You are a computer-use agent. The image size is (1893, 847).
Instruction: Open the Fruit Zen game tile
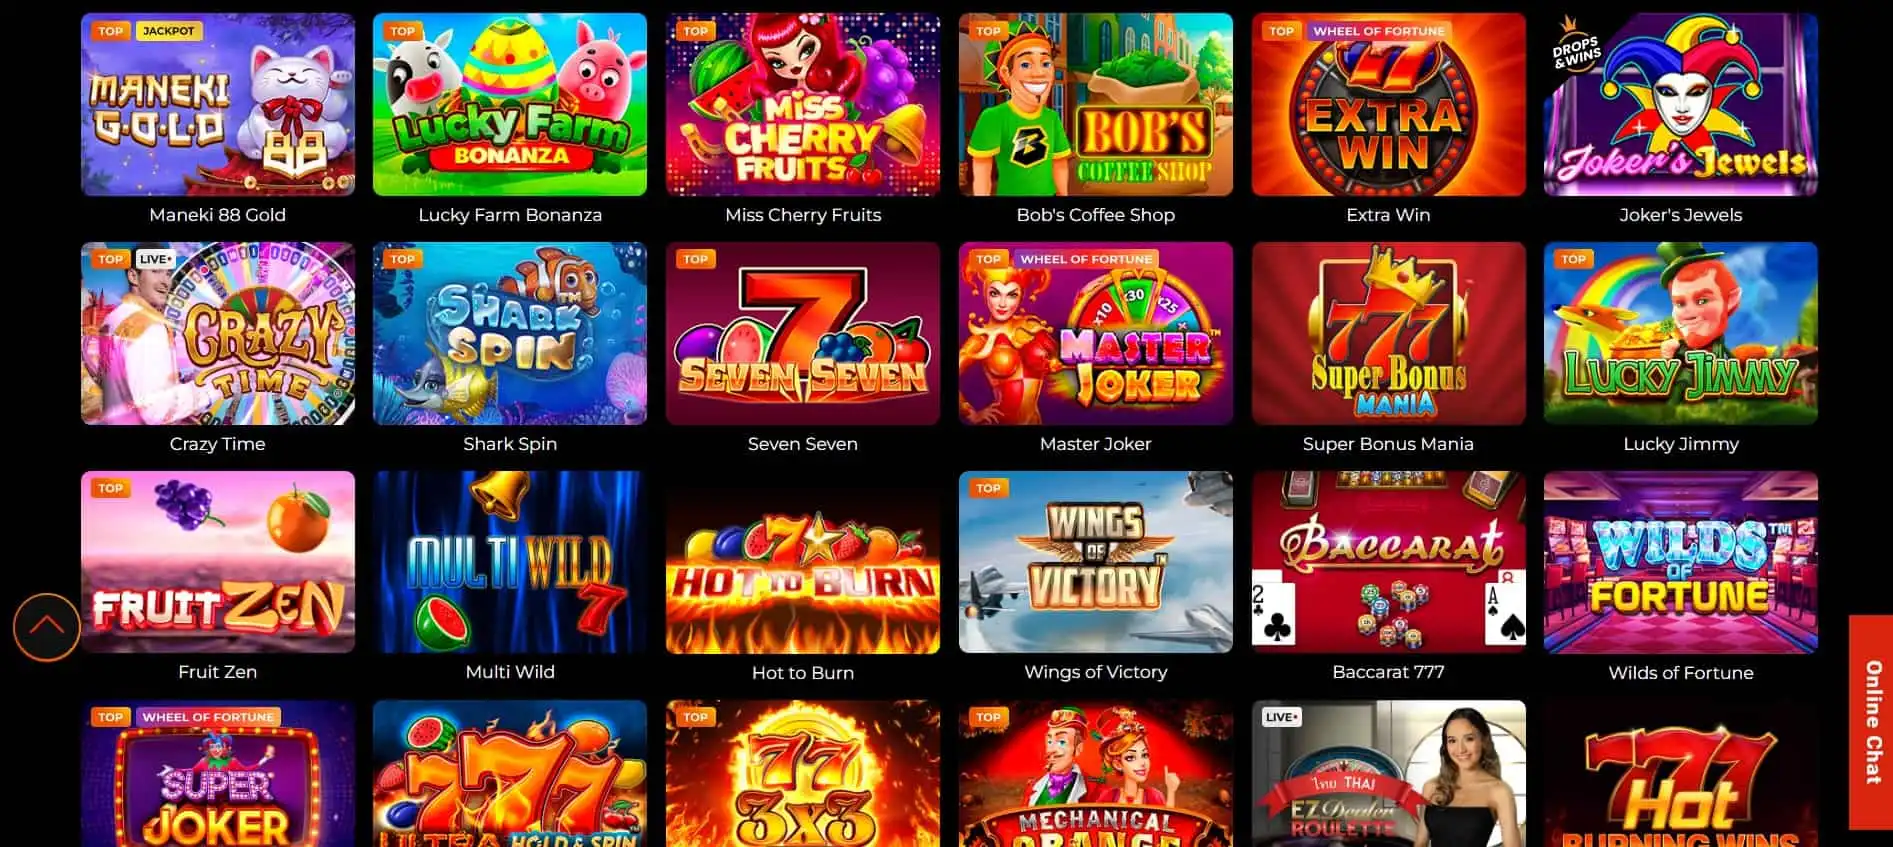[218, 562]
